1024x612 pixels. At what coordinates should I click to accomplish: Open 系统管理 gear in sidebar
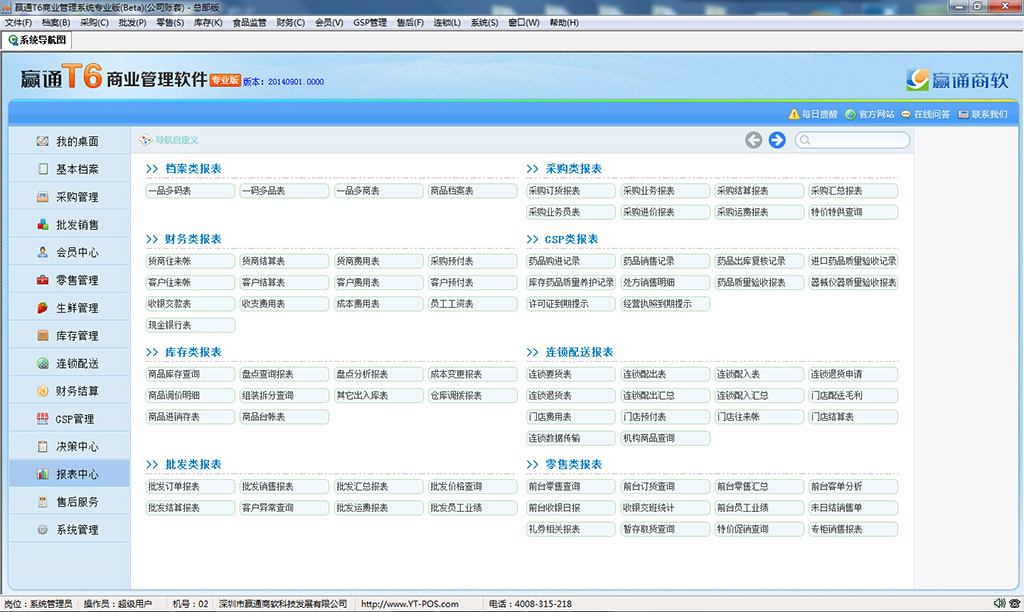(x=43, y=530)
